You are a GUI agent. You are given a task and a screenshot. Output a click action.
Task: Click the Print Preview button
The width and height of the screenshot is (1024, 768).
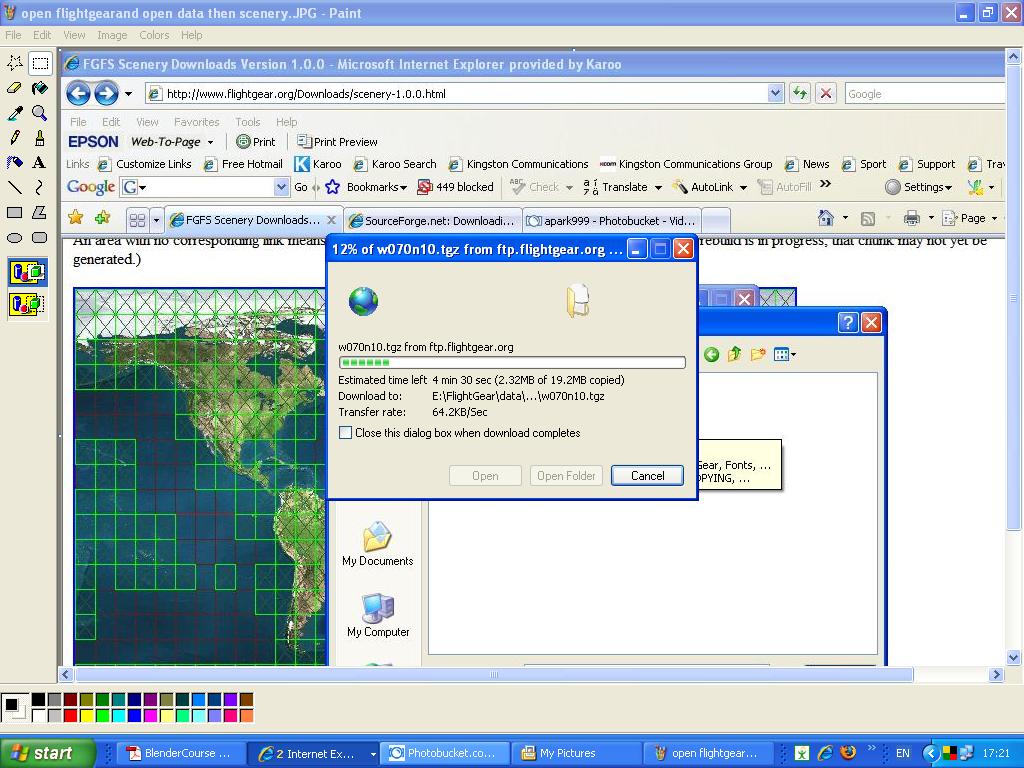[338, 142]
